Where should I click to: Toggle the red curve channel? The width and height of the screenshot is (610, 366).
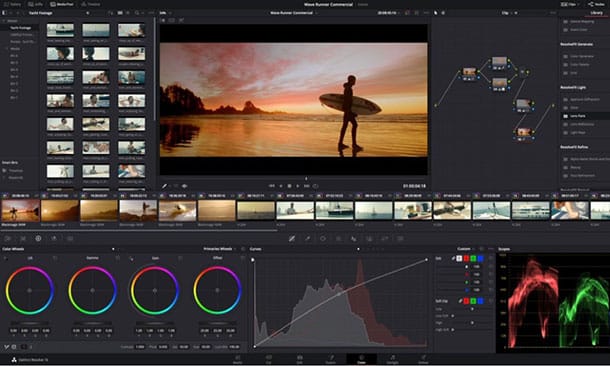click(x=466, y=258)
